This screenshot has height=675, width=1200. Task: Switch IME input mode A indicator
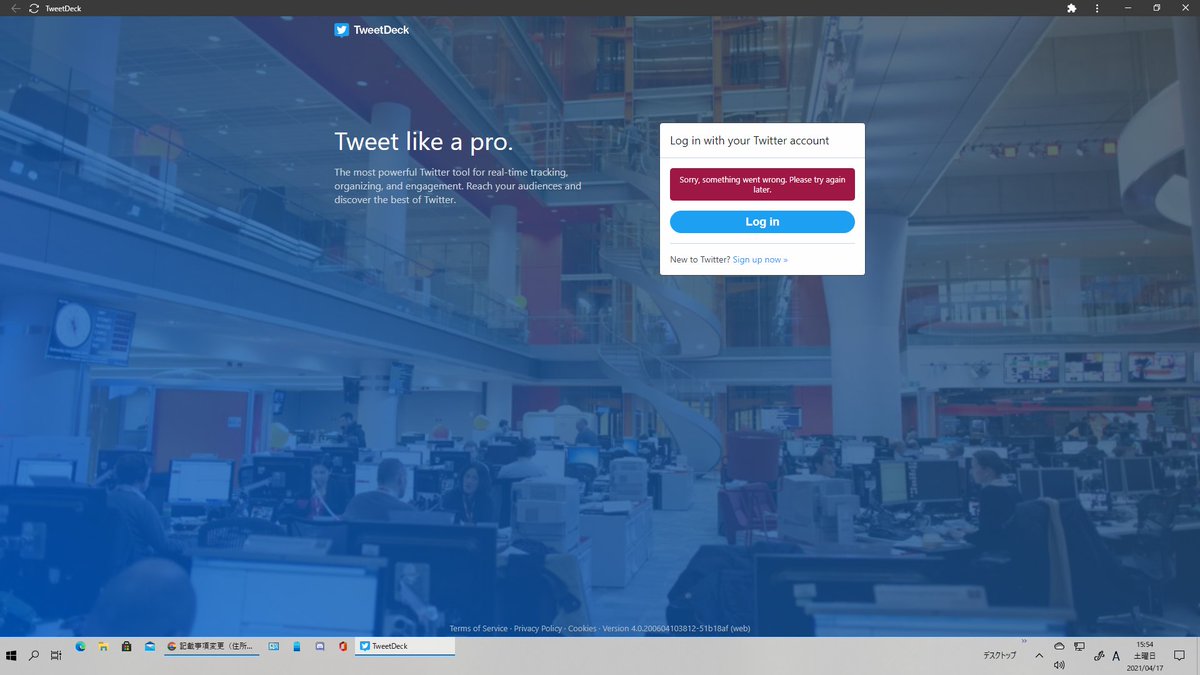coord(1116,655)
